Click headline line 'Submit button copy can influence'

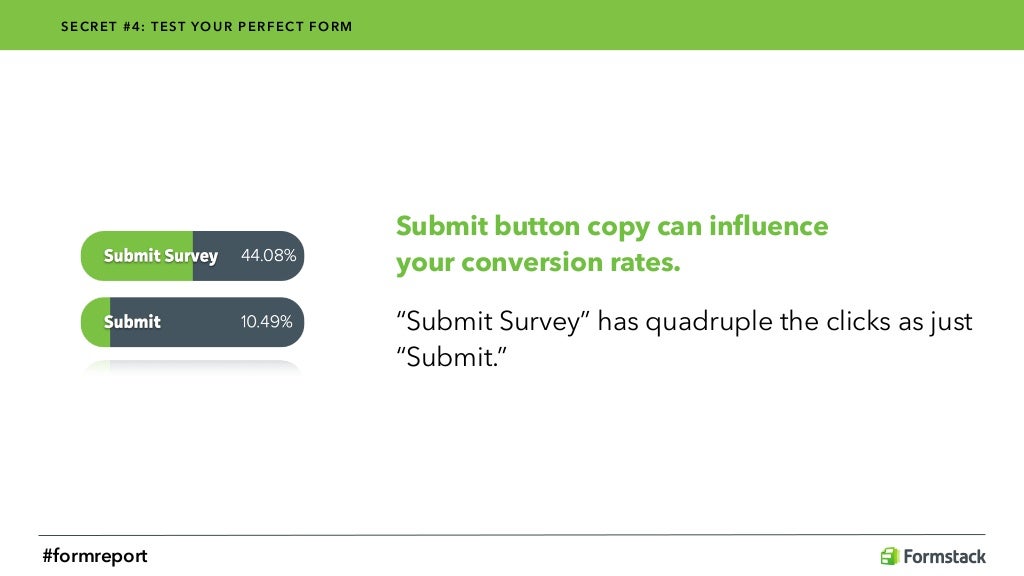pos(612,226)
